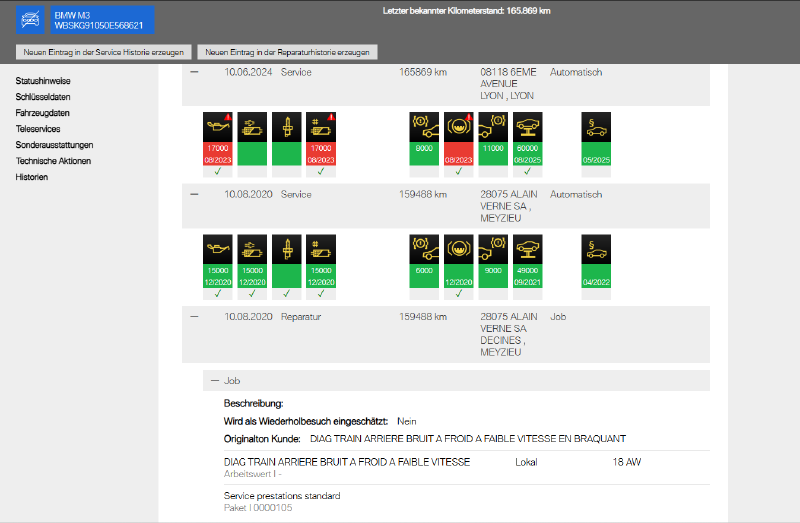Viewport: 800px width, 523px height.
Task: Click checkmark under 12/2020 brake fluid
Action: point(459,293)
